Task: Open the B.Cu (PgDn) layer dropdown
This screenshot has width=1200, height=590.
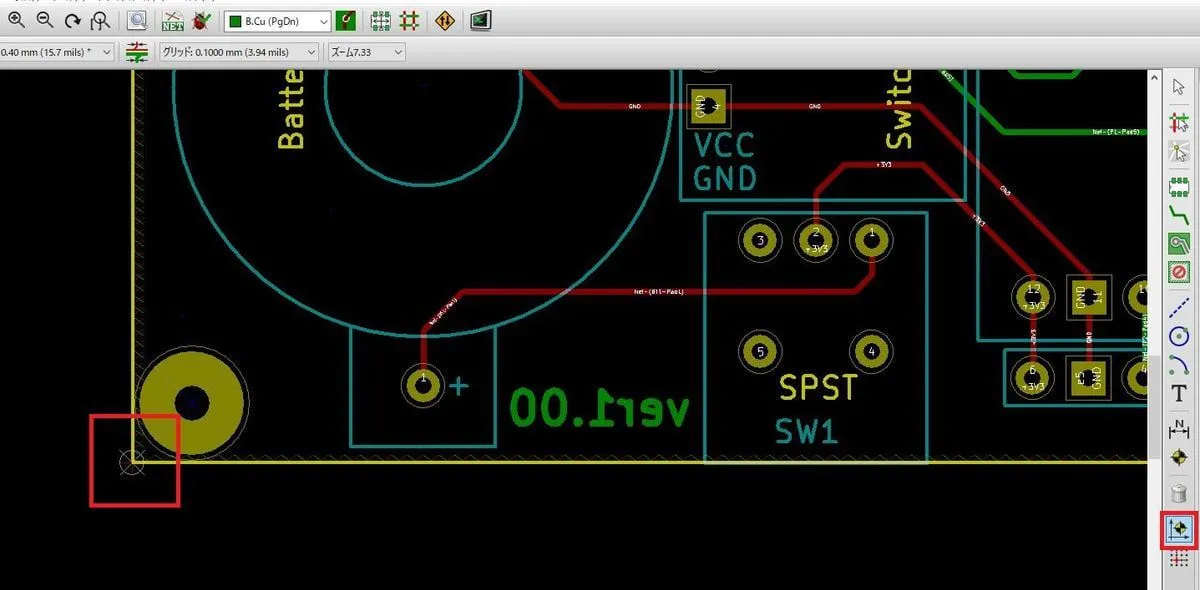Action: [x=277, y=20]
